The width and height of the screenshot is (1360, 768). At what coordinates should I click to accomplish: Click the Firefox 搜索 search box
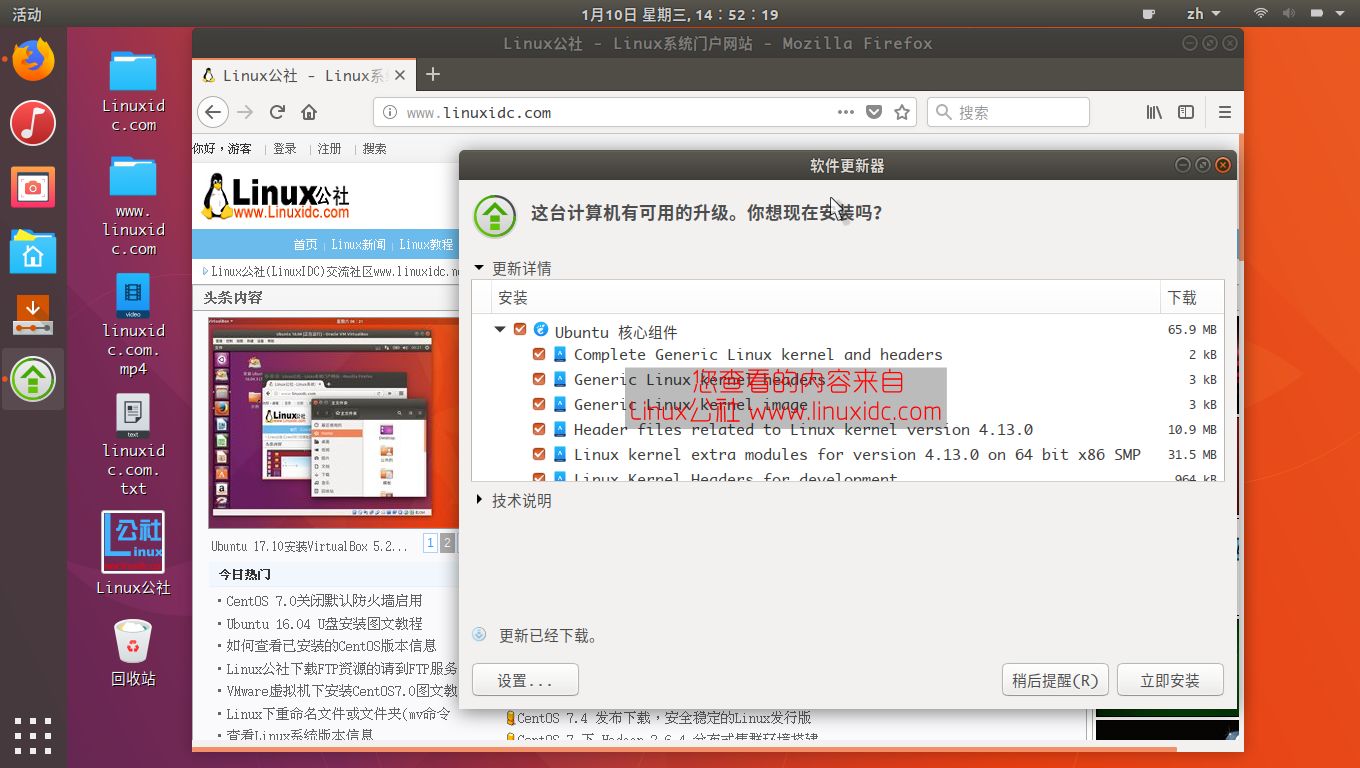1008,112
